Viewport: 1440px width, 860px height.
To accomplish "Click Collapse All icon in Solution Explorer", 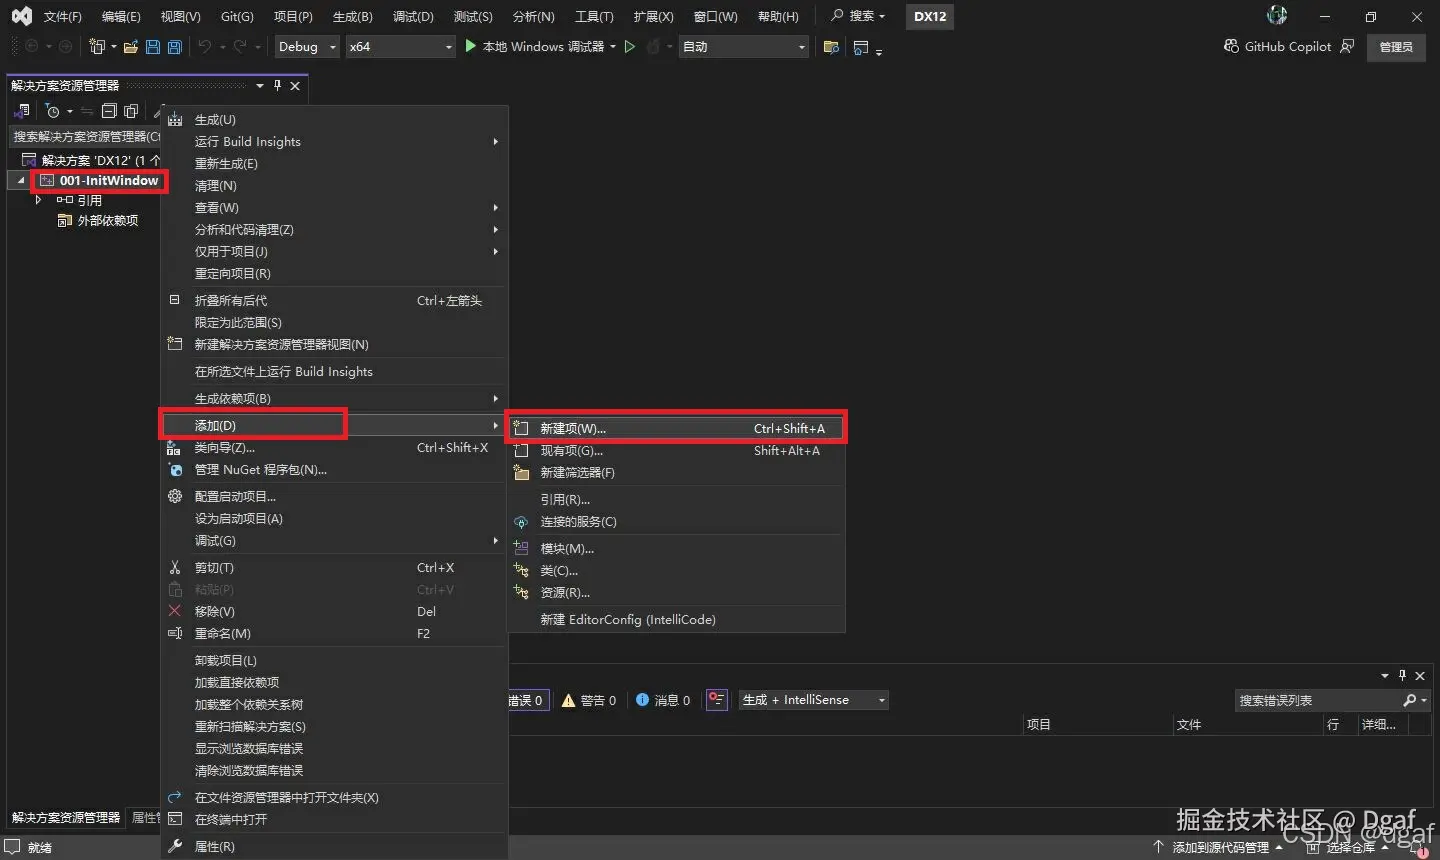I will (110, 111).
